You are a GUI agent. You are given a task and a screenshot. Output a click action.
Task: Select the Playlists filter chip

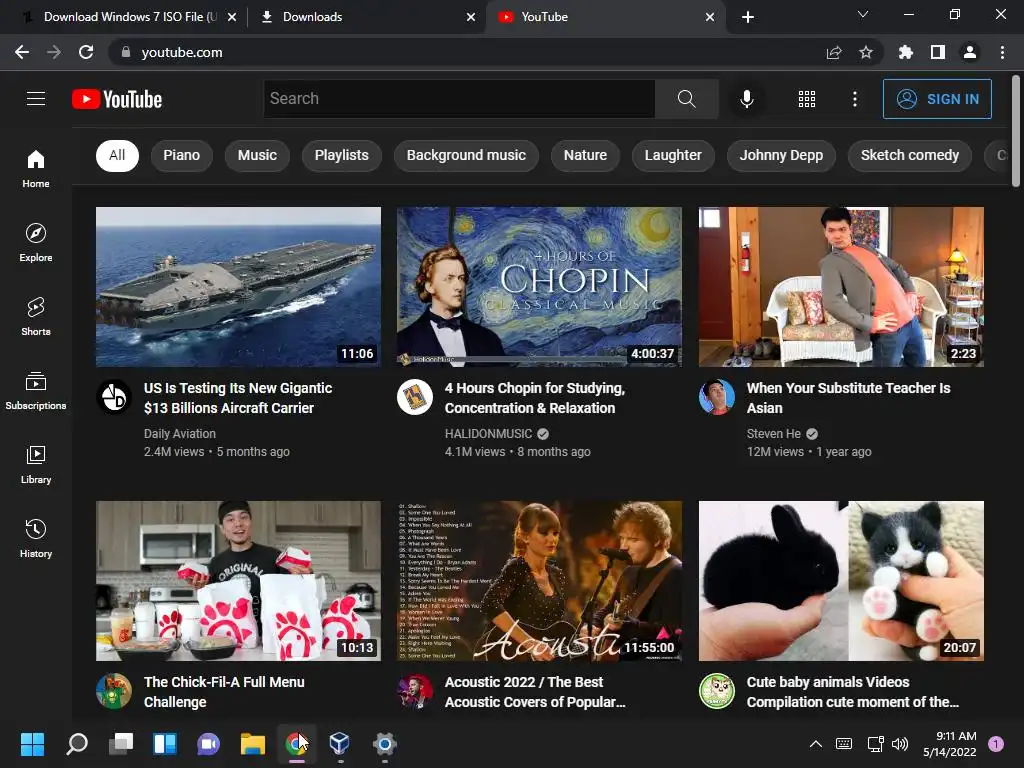(342, 155)
